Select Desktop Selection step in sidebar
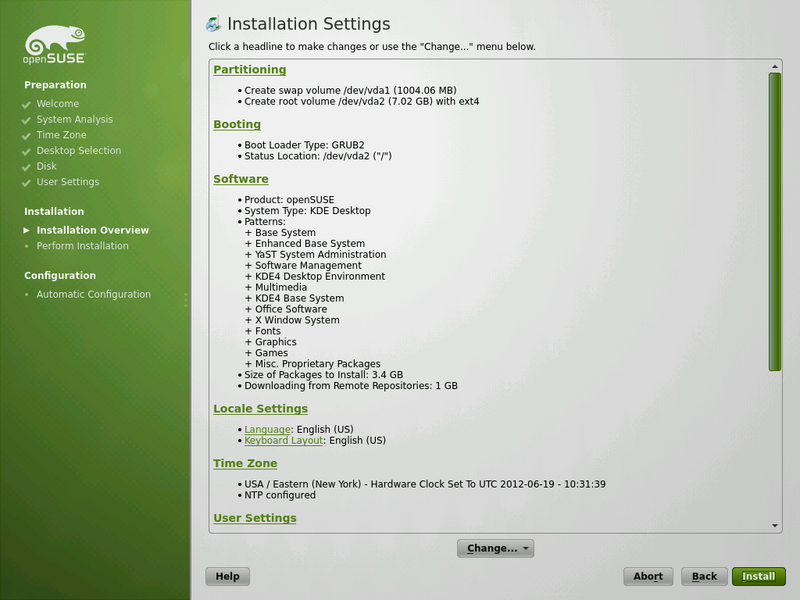Screen dimensions: 800x600 click(79, 151)
